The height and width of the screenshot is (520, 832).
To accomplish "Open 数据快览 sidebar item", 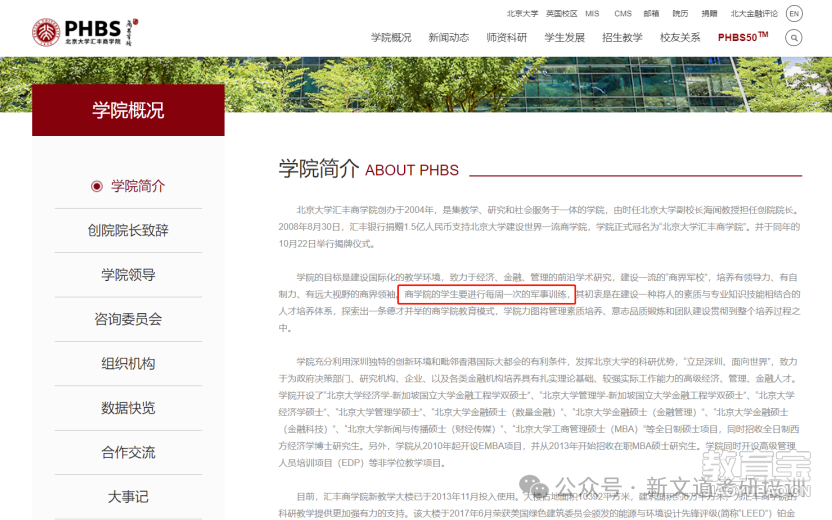I will (128, 408).
